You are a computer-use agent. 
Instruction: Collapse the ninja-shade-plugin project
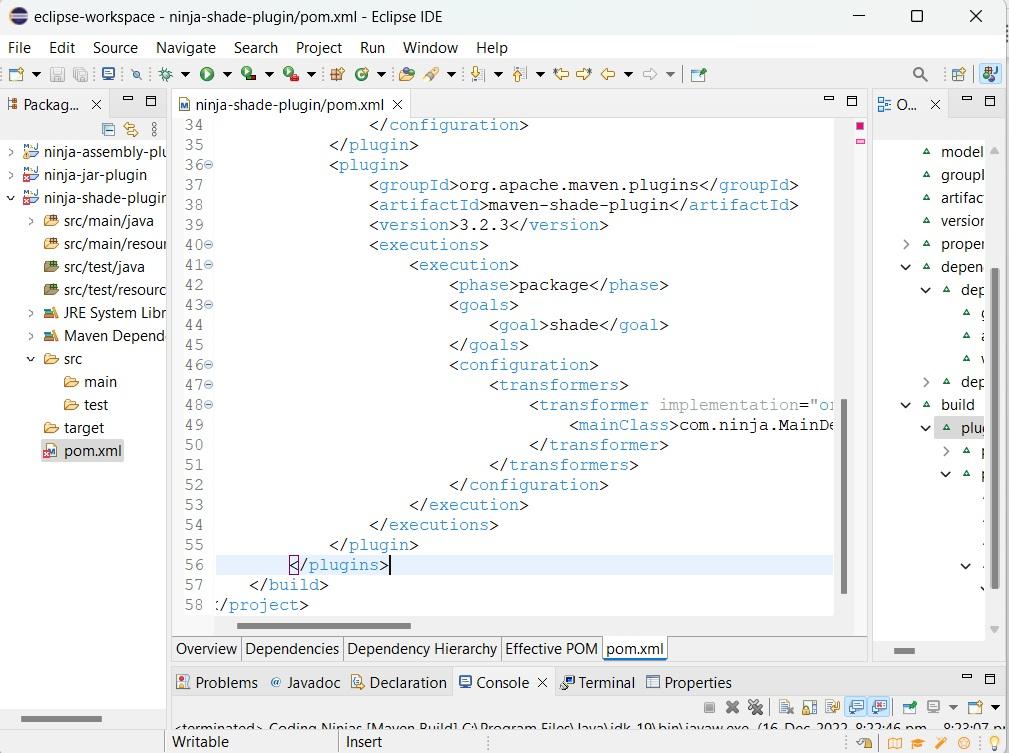(x=10, y=198)
